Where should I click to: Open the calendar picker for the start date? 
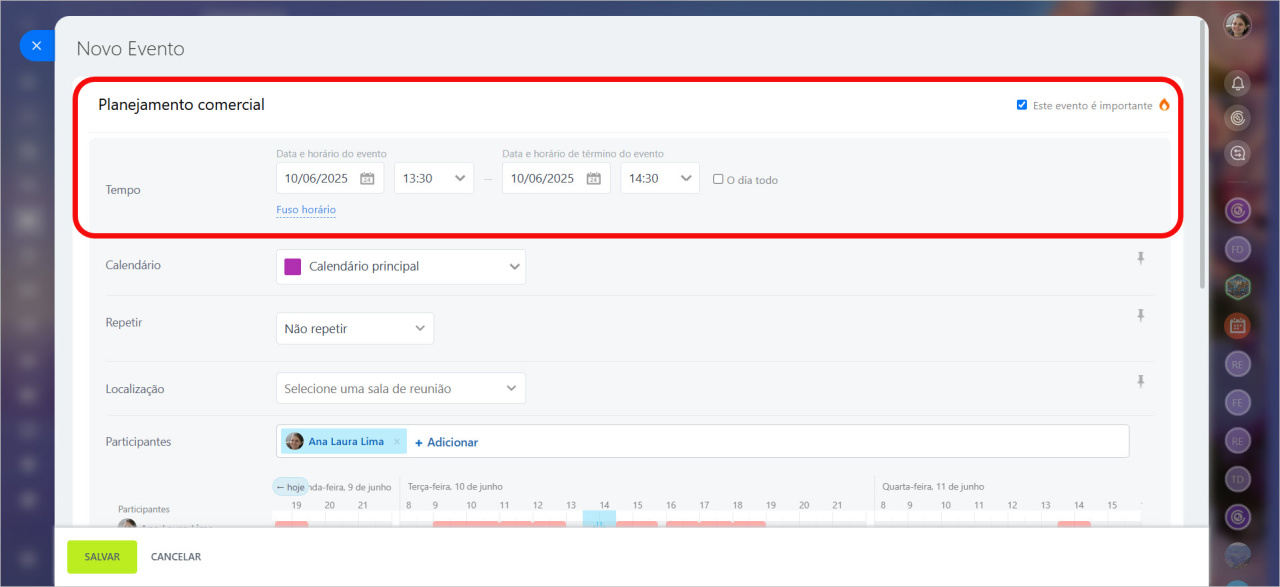pos(367,178)
